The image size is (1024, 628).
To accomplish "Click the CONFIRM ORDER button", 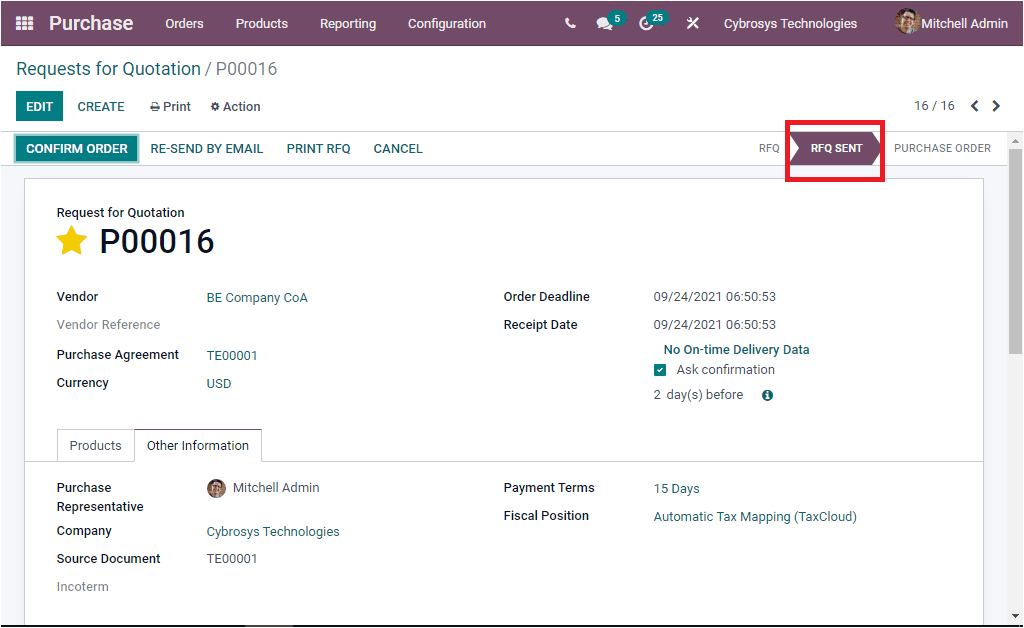I will (x=76, y=148).
